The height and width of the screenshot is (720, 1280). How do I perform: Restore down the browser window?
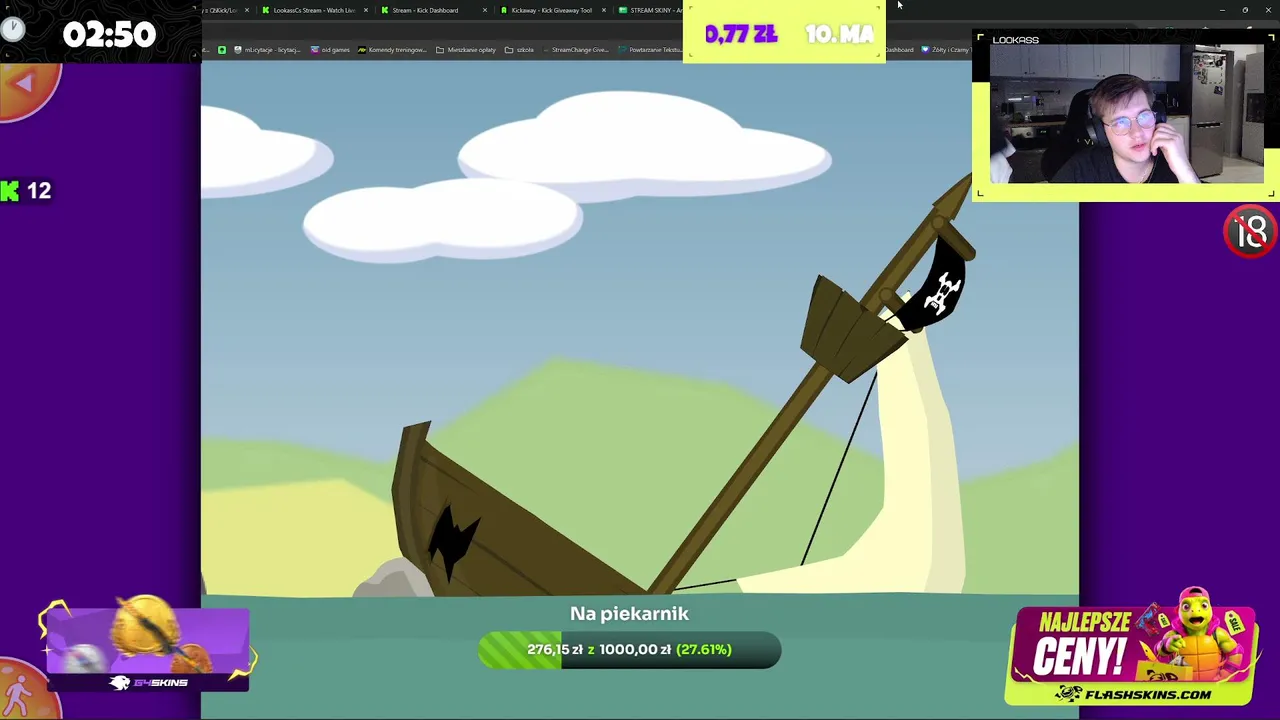tap(1245, 10)
